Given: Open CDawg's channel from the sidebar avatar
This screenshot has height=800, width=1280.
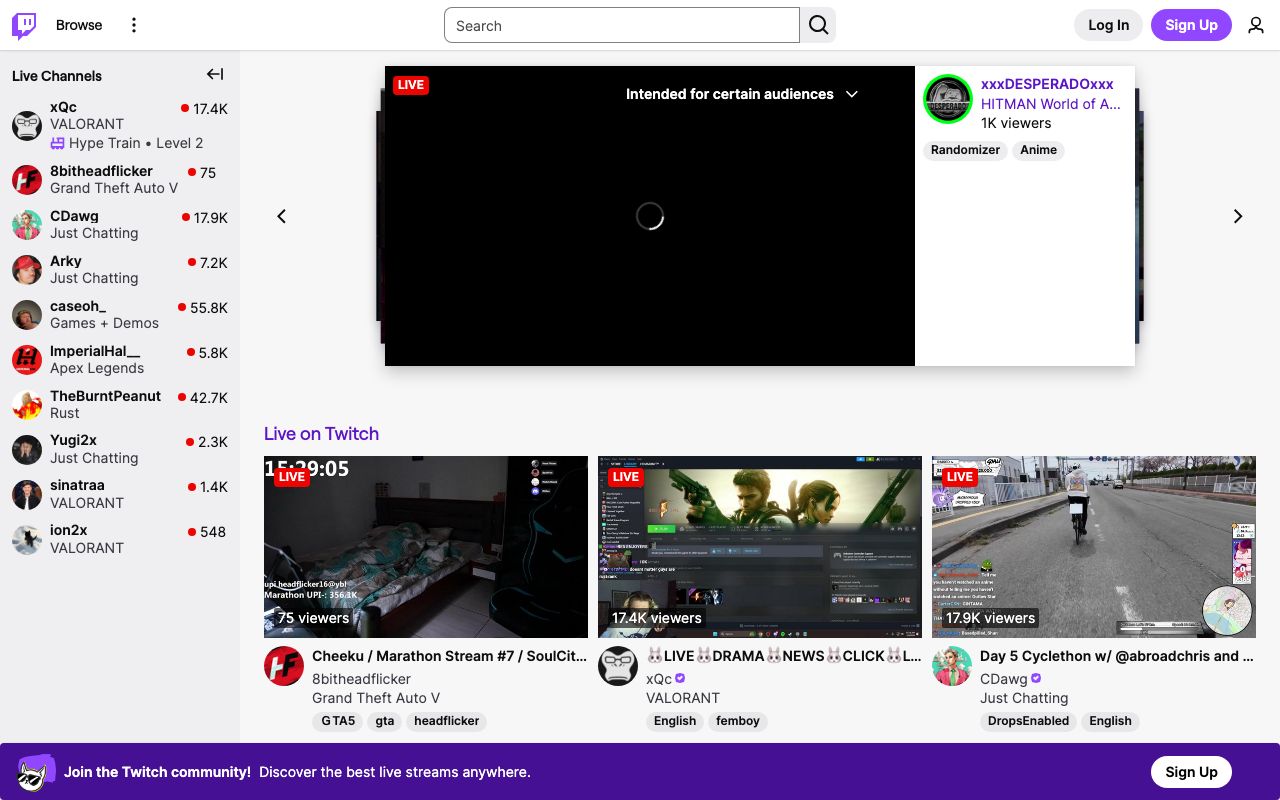Looking at the screenshot, I should coord(27,225).
